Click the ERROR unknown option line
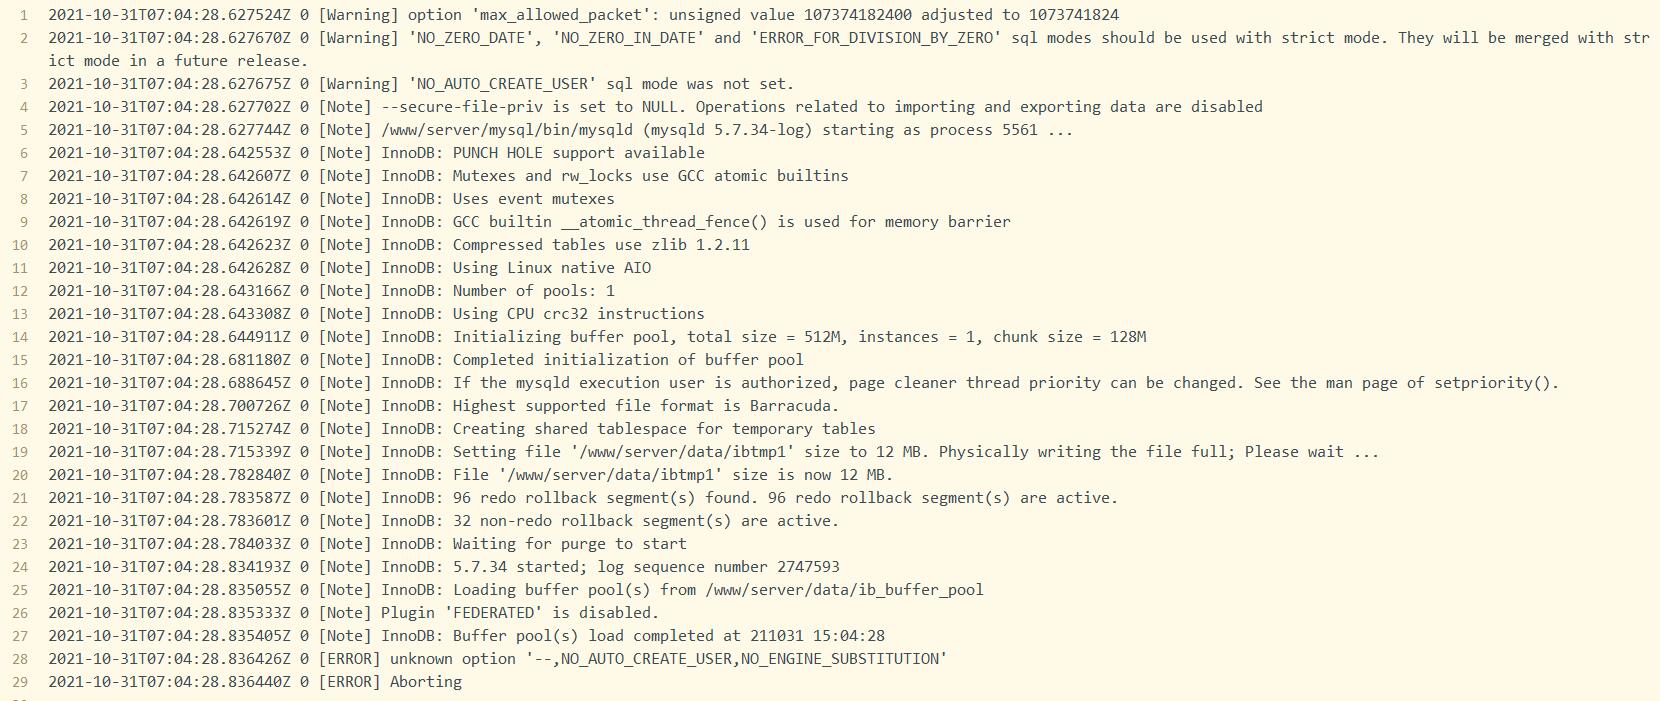The image size is (1660, 701). pyautogui.click(x=498, y=659)
